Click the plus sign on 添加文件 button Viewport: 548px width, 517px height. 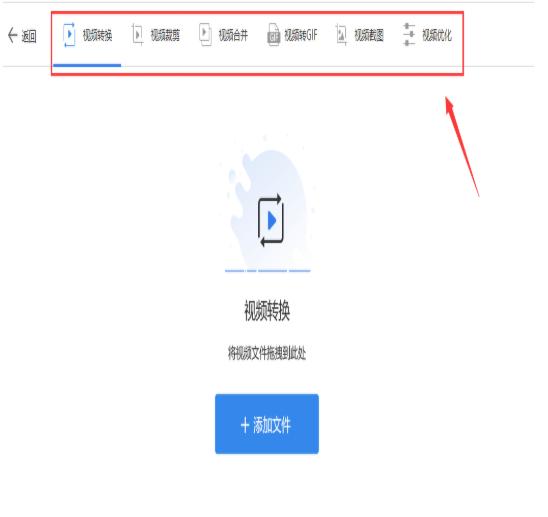coord(245,425)
